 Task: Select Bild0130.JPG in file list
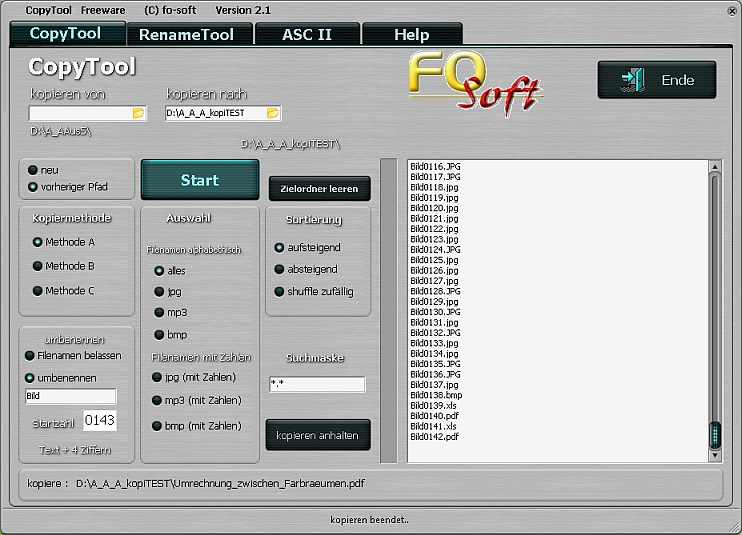435,312
